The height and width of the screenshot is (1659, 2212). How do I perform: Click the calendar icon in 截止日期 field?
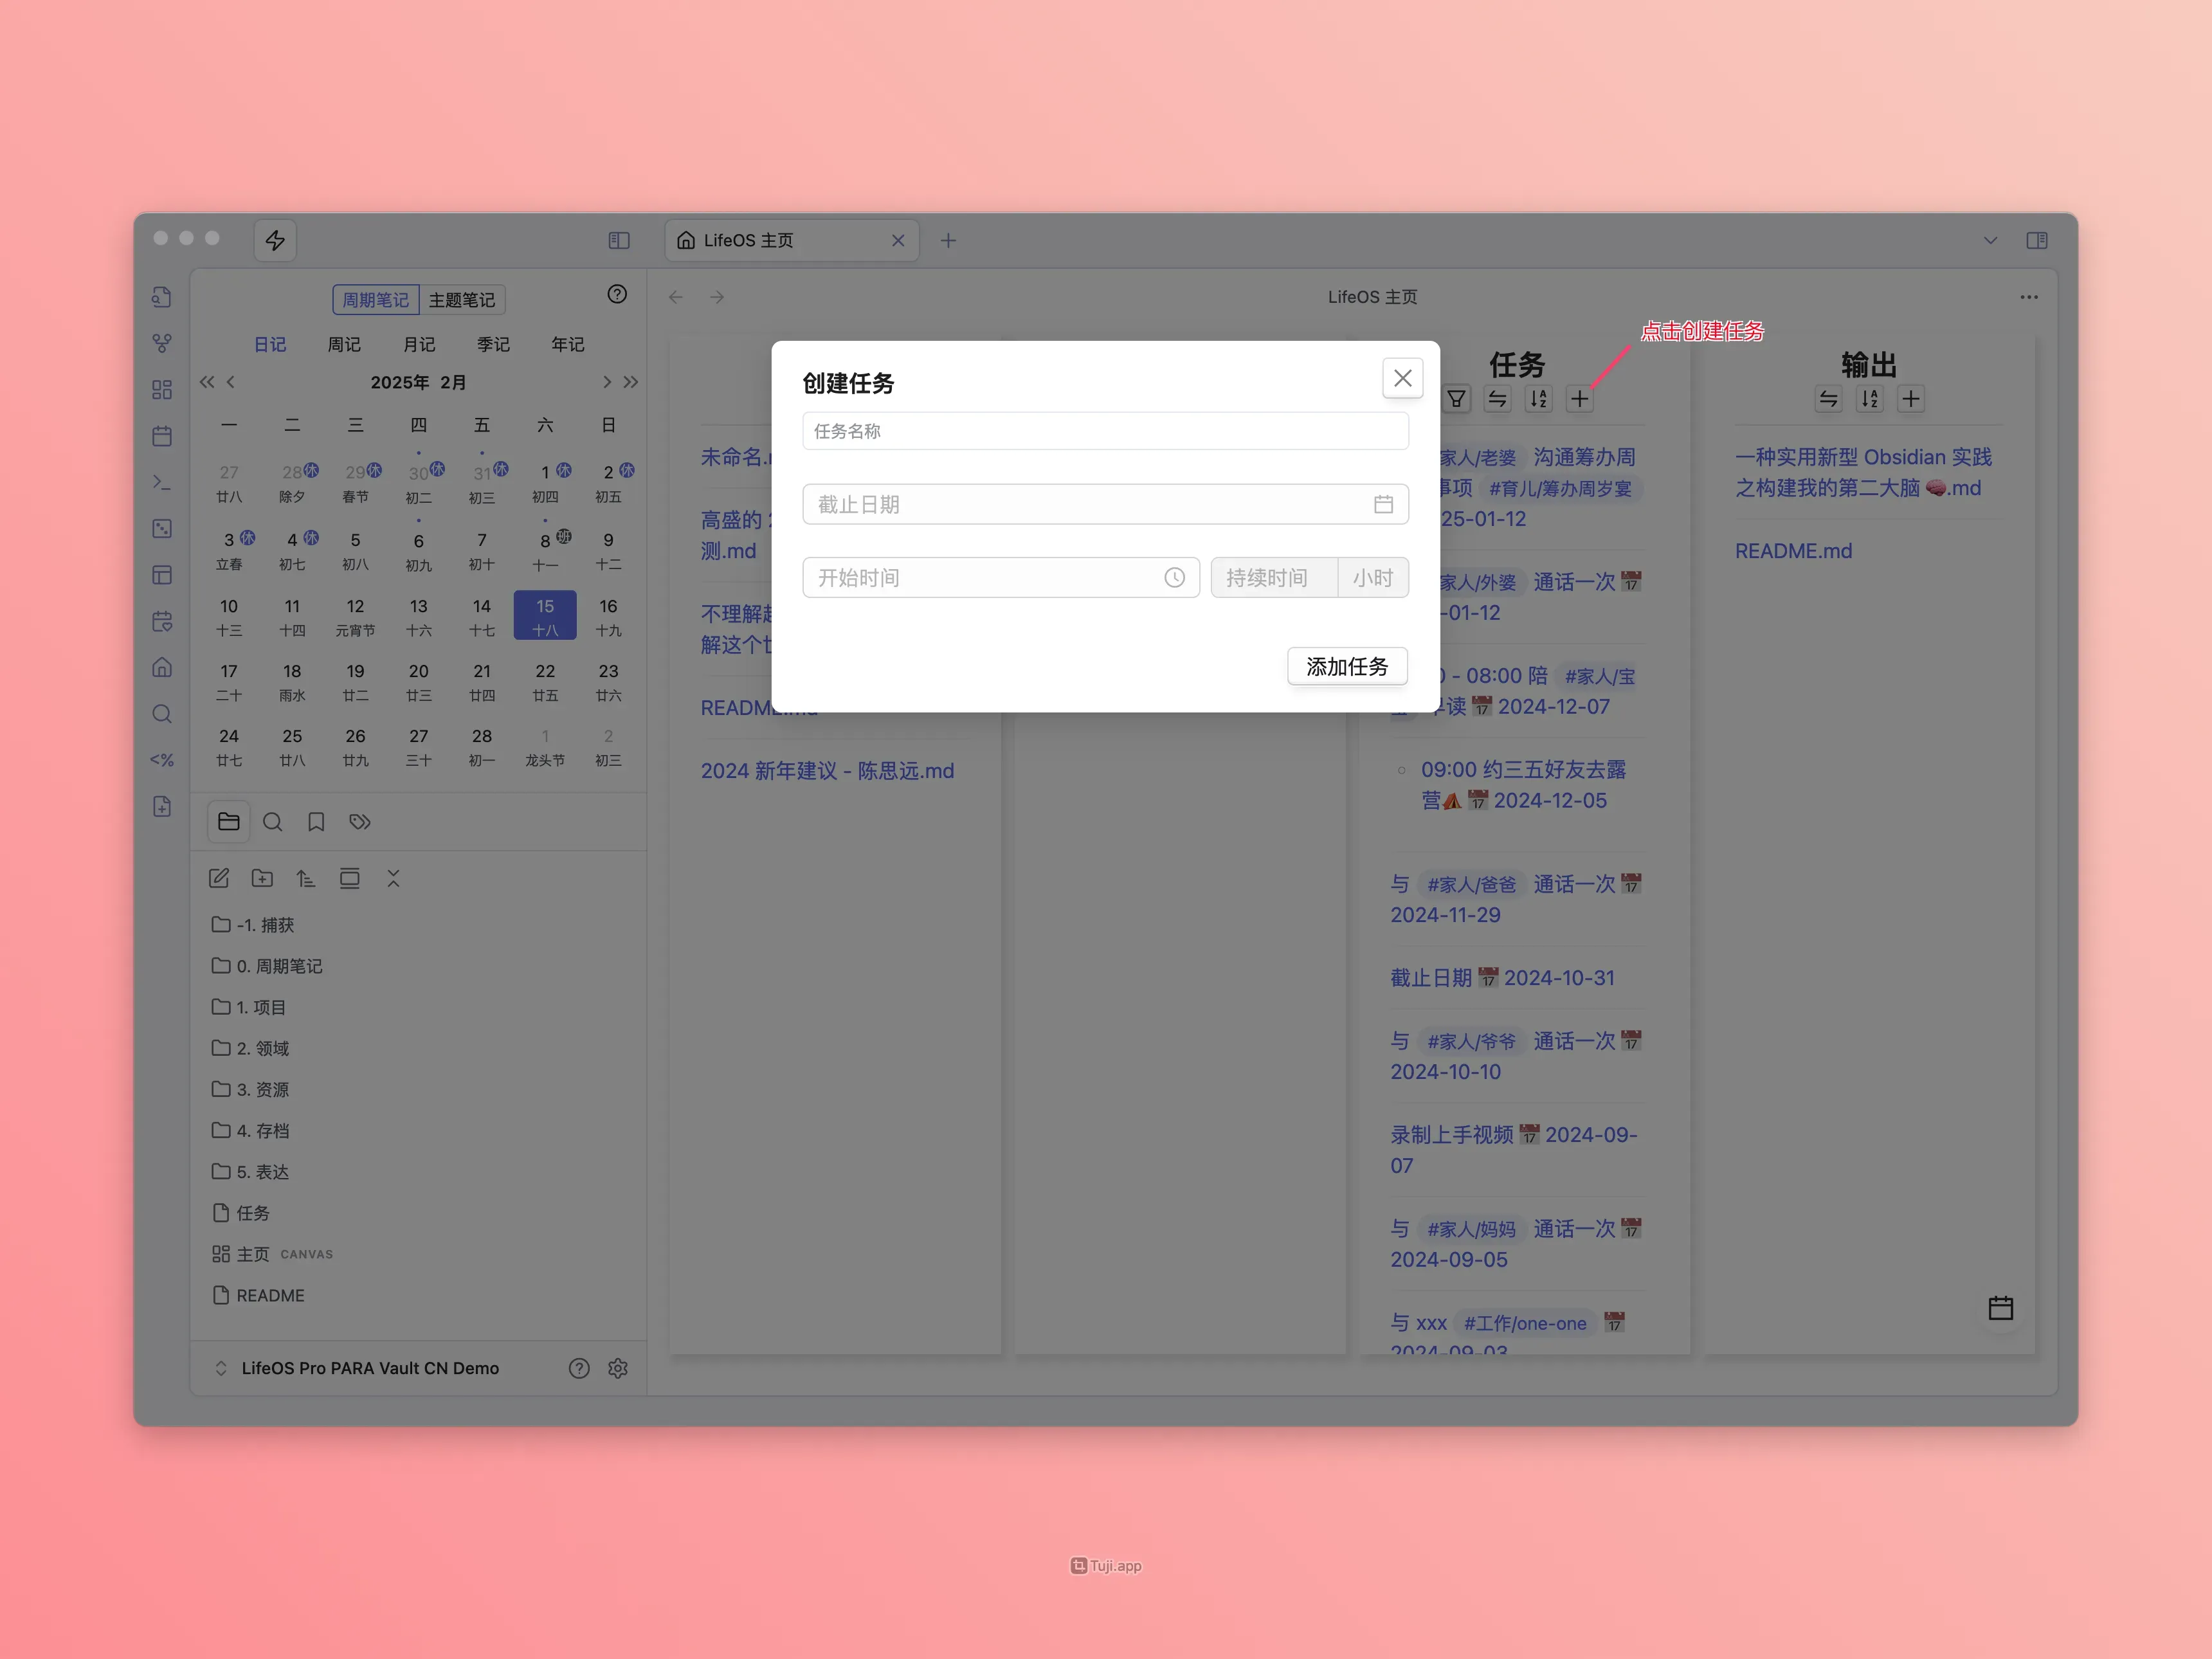tap(1383, 504)
